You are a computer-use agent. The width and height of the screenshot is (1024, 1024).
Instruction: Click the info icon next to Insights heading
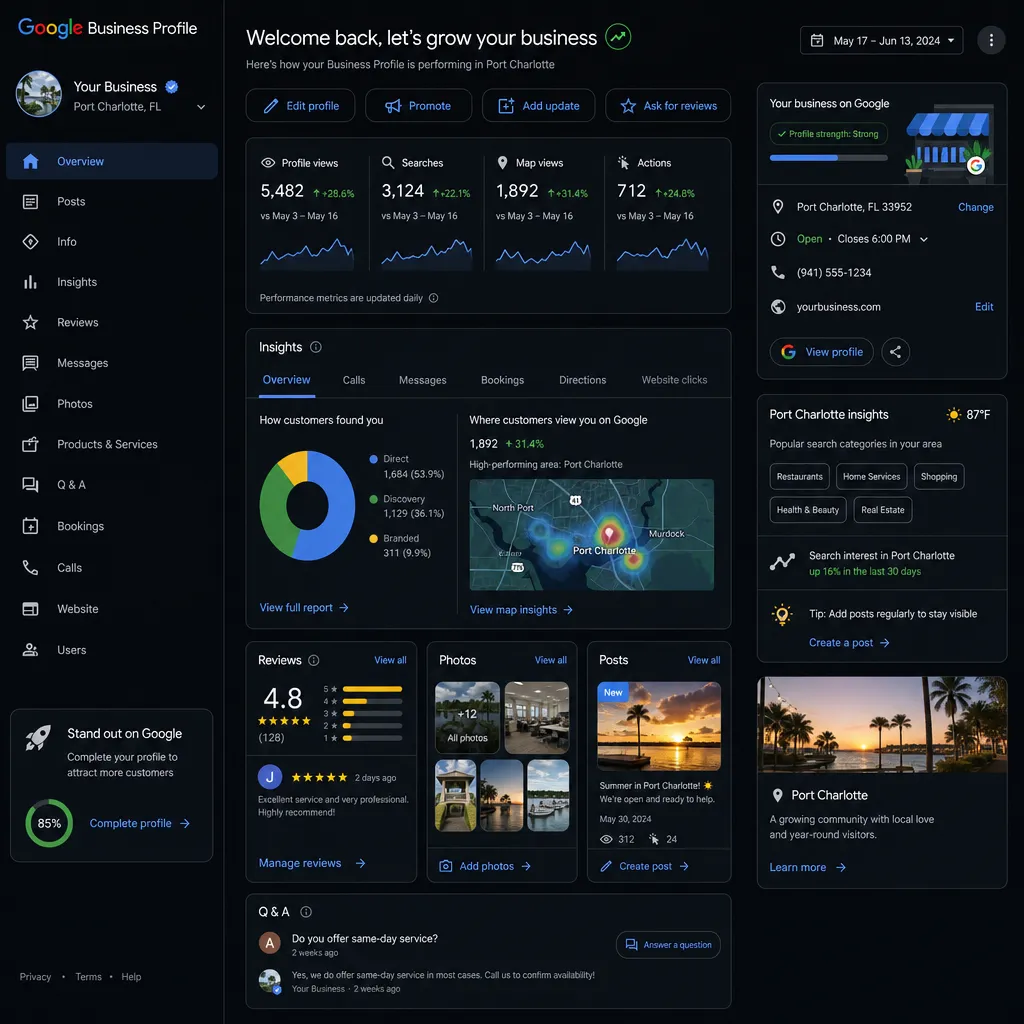pos(315,347)
